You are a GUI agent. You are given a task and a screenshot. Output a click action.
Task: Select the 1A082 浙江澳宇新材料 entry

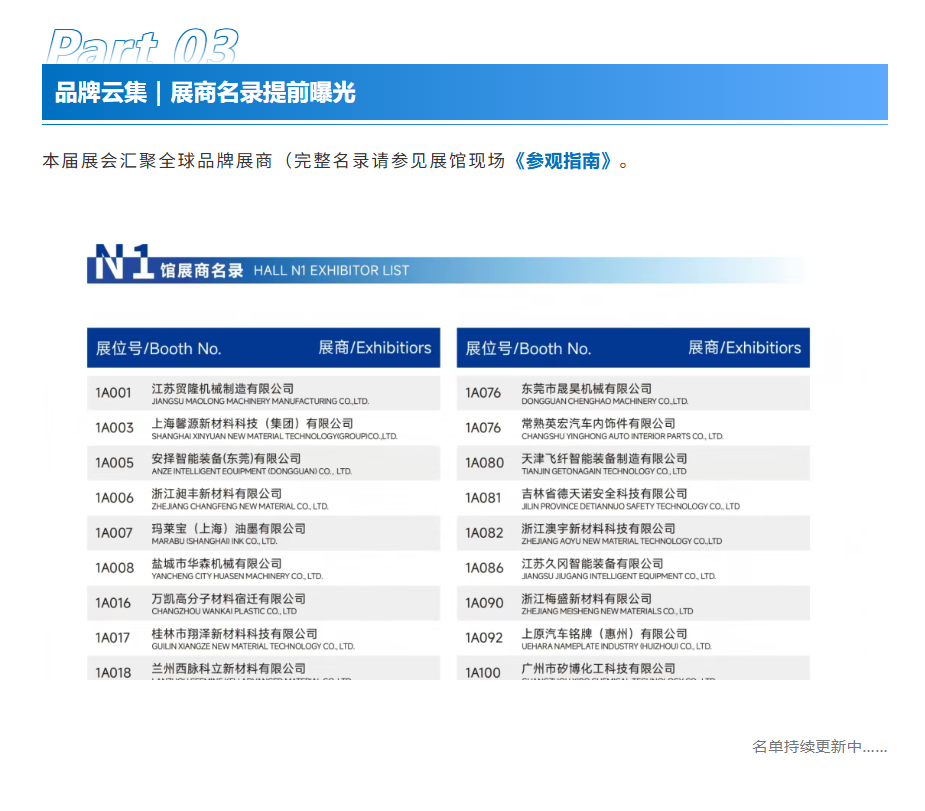pyautogui.click(x=633, y=533)
